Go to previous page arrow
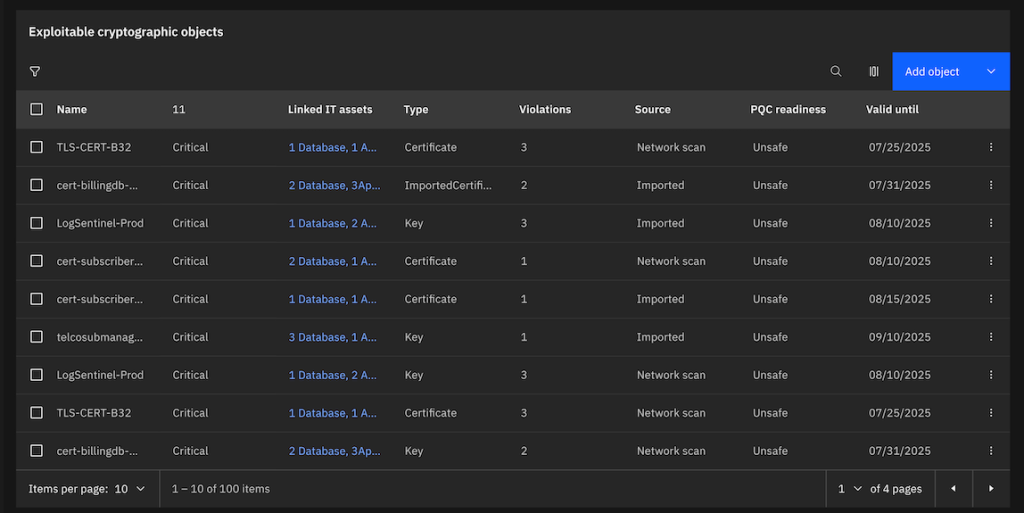 click(953, 488)
